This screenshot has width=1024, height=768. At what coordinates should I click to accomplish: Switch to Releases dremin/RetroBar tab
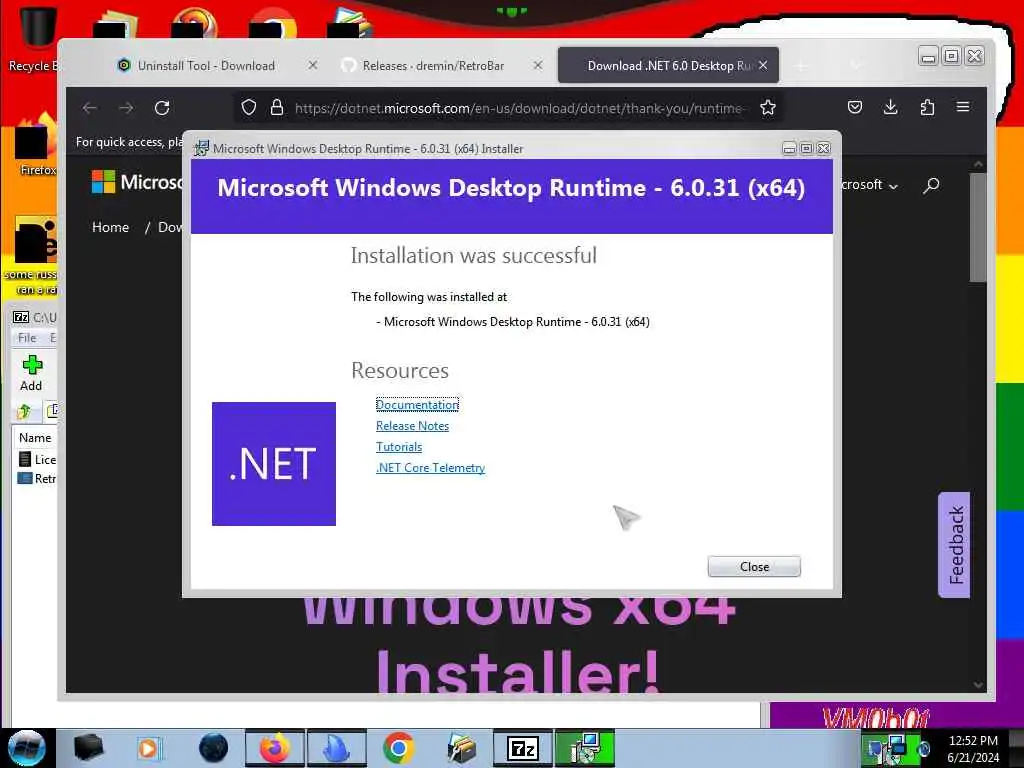[433, 65]
